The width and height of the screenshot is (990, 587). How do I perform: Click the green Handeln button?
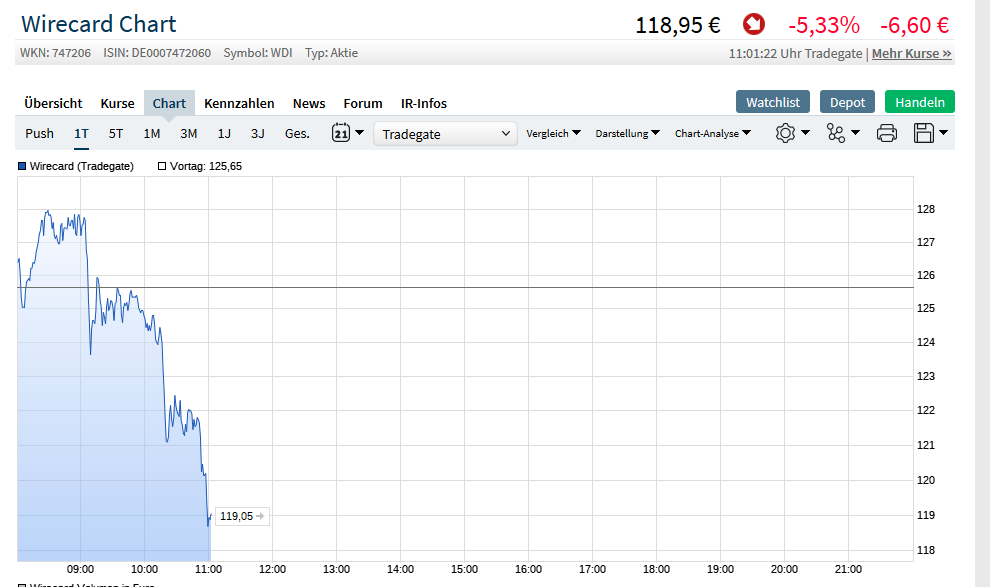tap(919, 102)
